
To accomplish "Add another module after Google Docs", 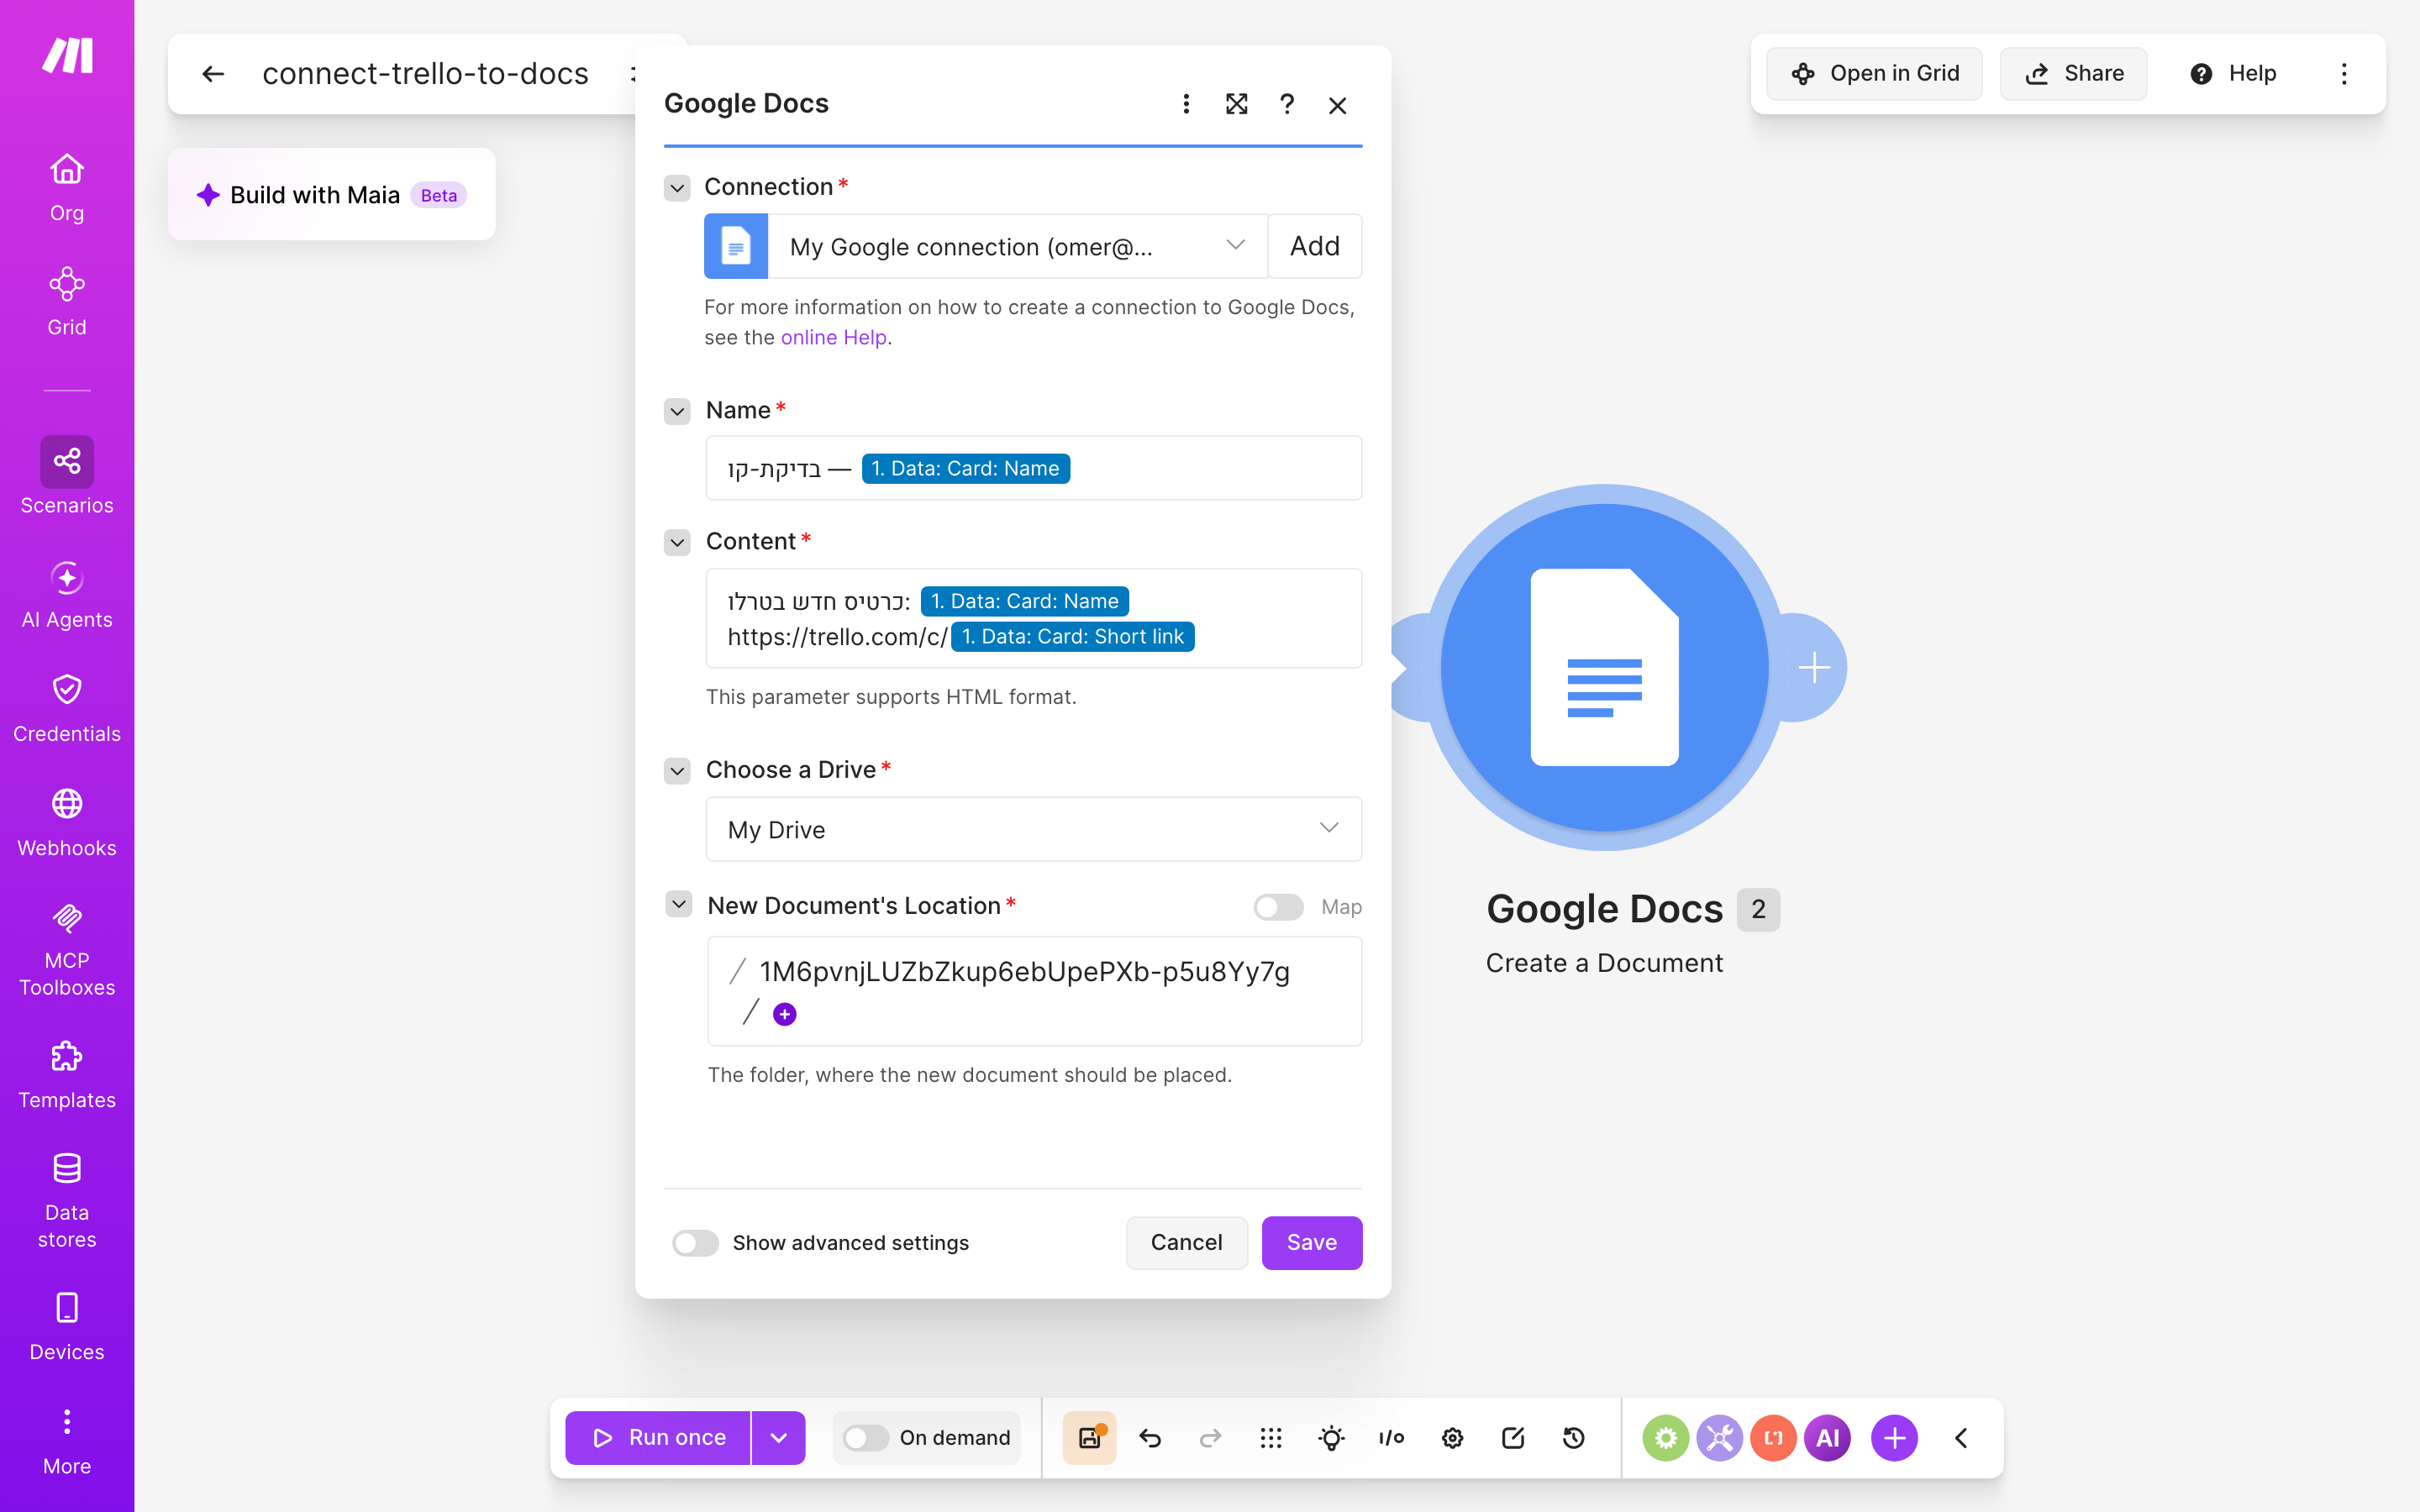I will (x=1814, y=668).
